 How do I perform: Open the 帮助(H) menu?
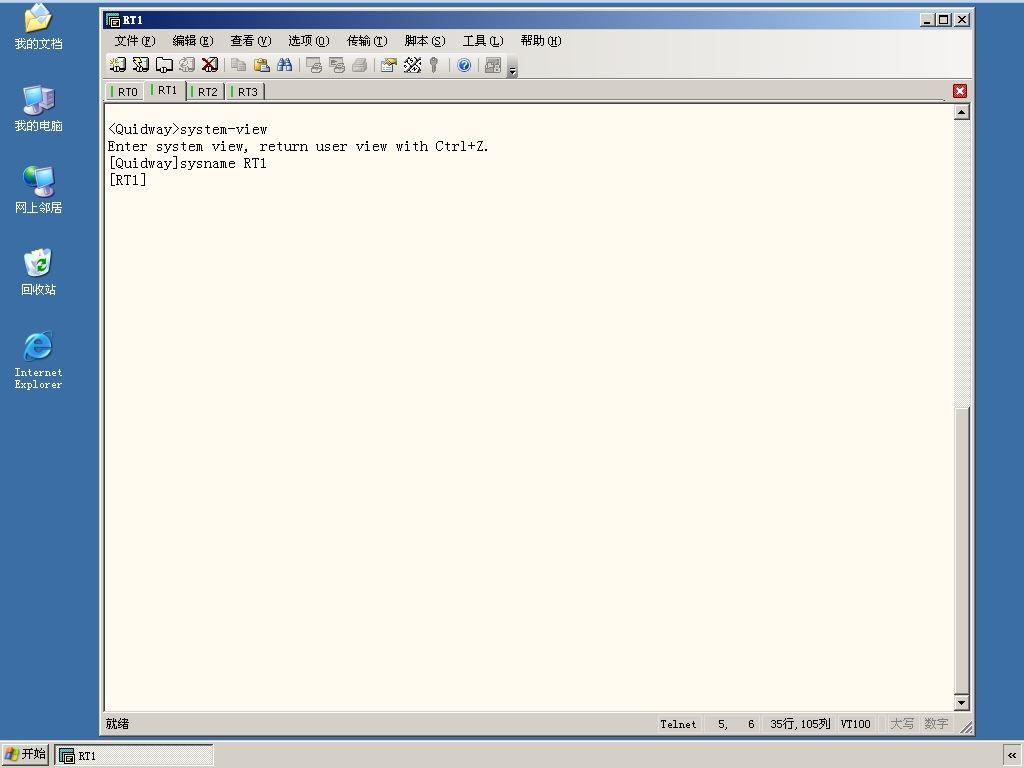click(541, 40)
